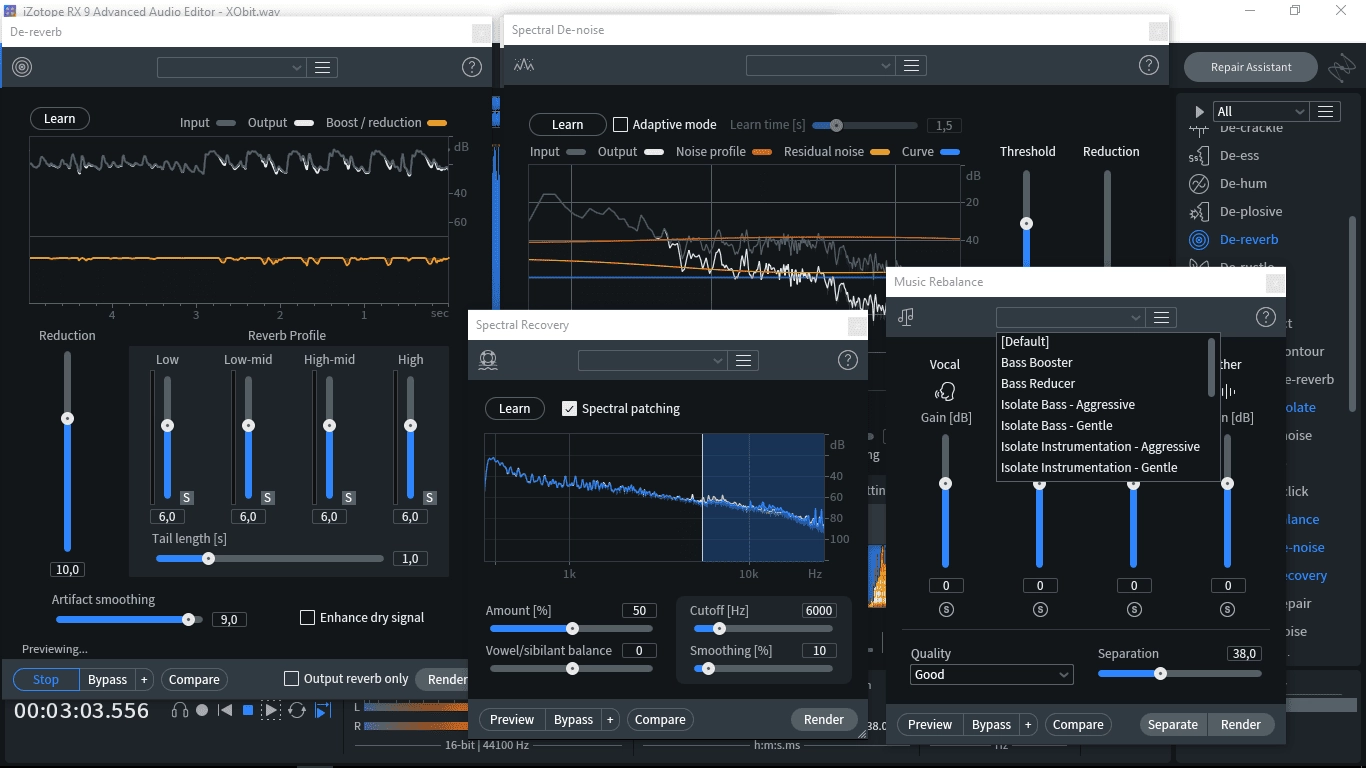The width and height of the screenshot is (1366, 768).
Task: Open help for Music Rebalance
Action: click(1265, 317)
